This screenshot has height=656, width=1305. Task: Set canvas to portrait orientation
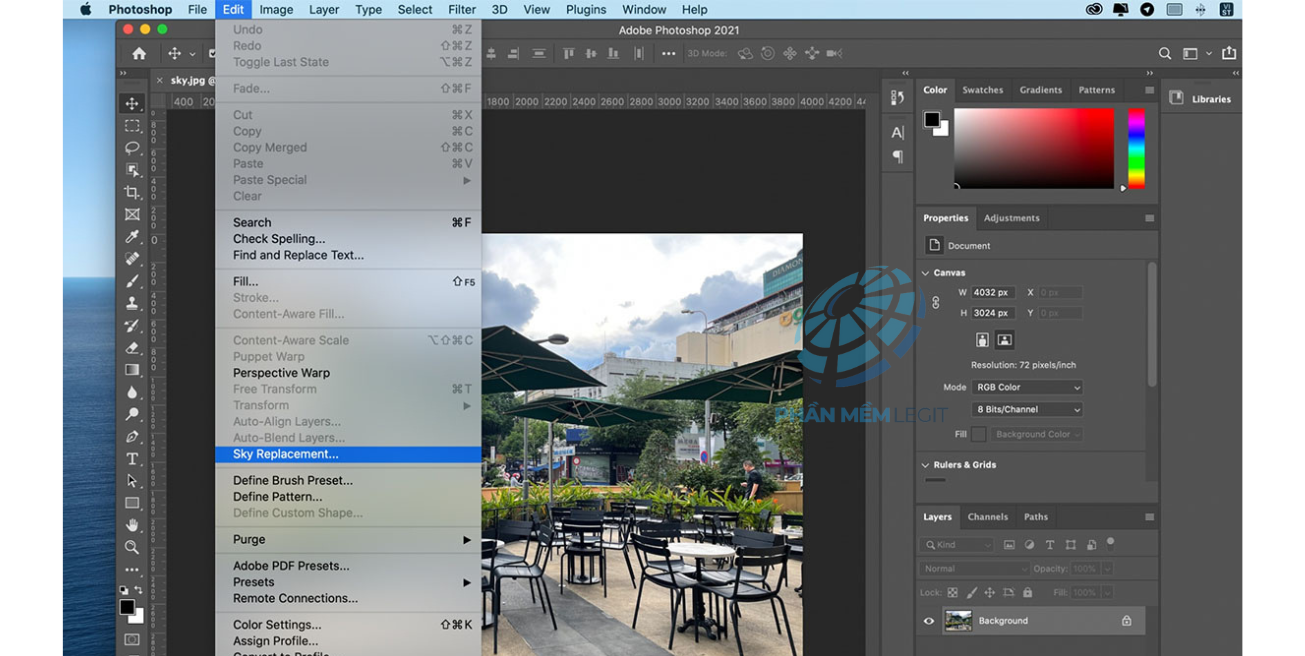coord(982,340)
